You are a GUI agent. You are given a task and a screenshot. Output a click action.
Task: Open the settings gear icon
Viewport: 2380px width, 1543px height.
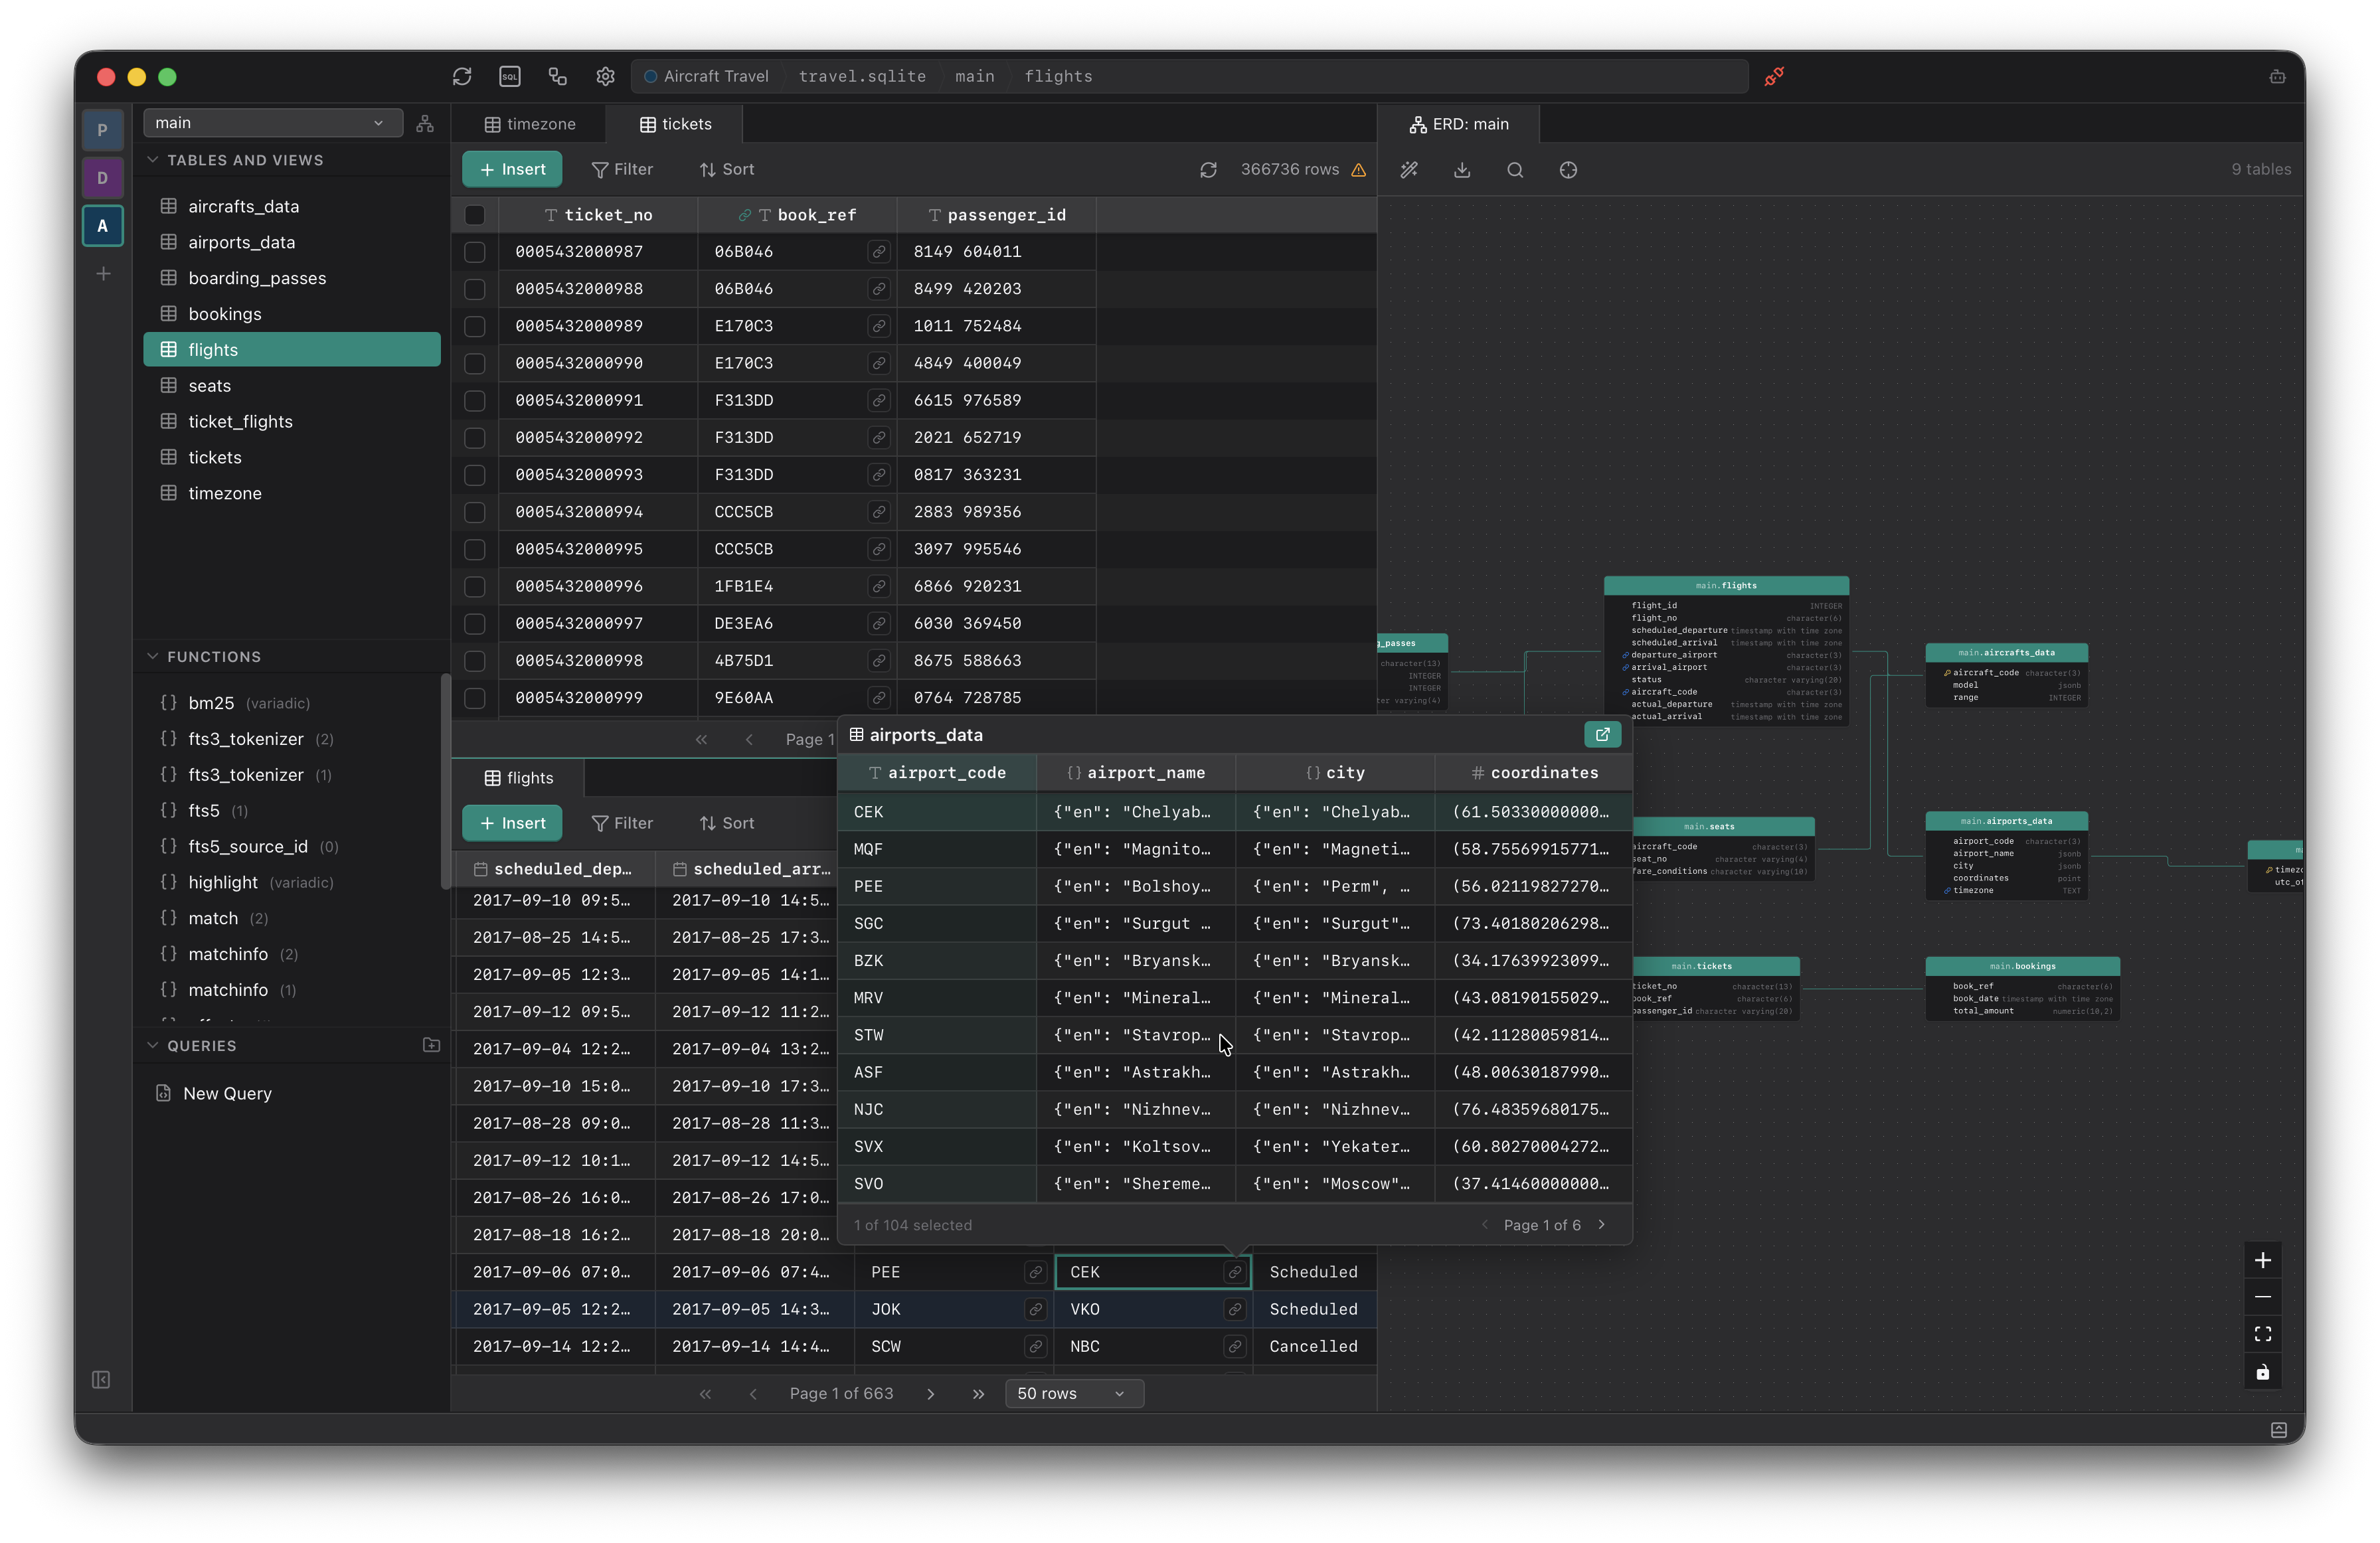click(x=605, y=76)
